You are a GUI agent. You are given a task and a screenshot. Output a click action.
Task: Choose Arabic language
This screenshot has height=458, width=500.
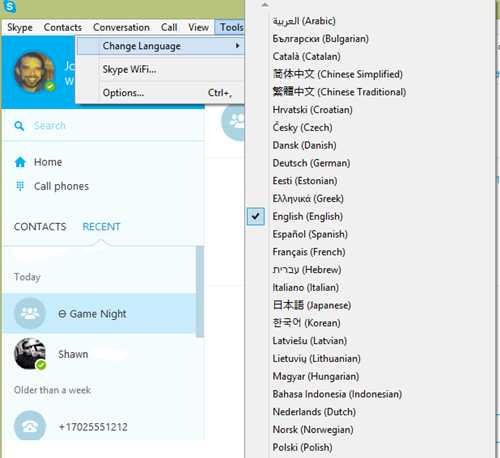point(304,21)
